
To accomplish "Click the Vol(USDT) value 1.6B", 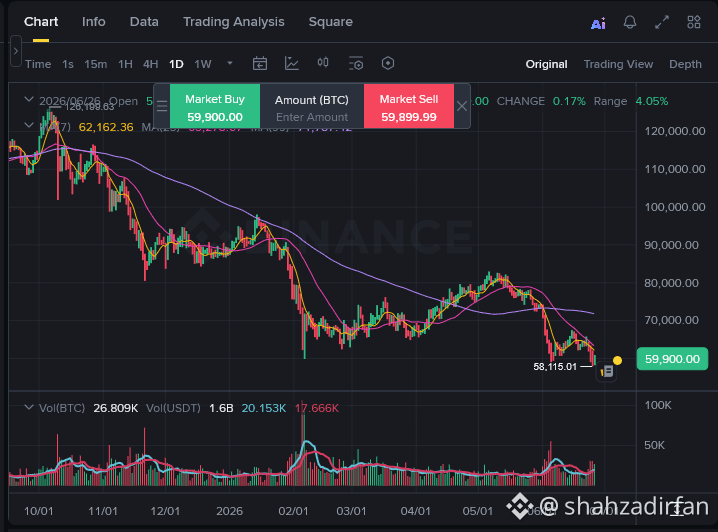I will tap(221, 408).
